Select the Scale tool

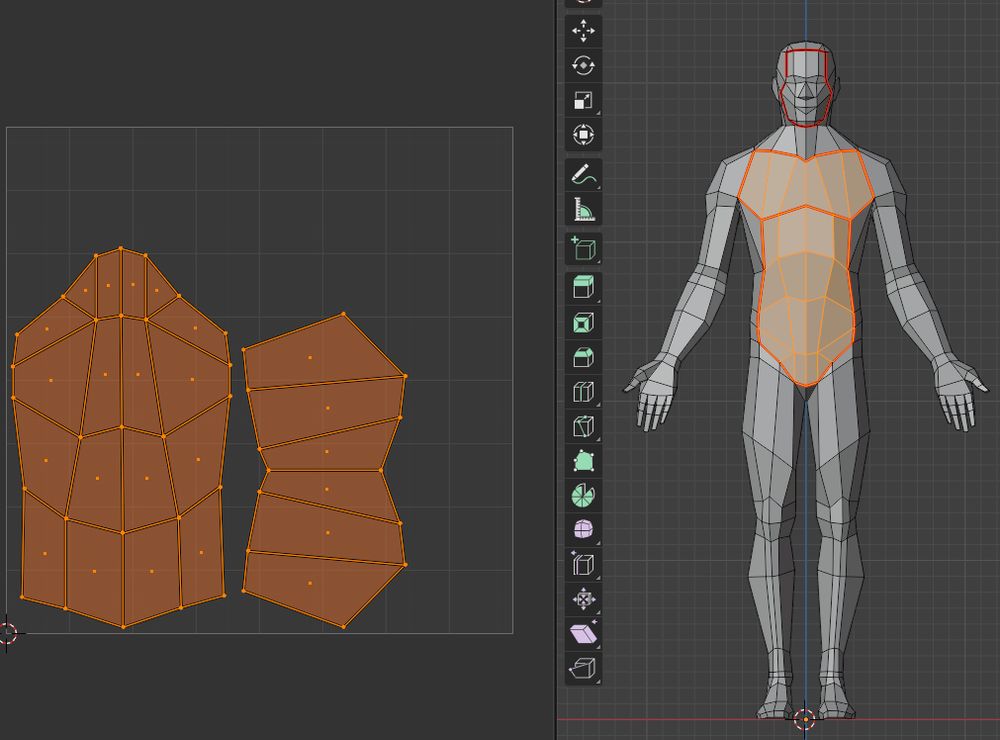(583, 100)
